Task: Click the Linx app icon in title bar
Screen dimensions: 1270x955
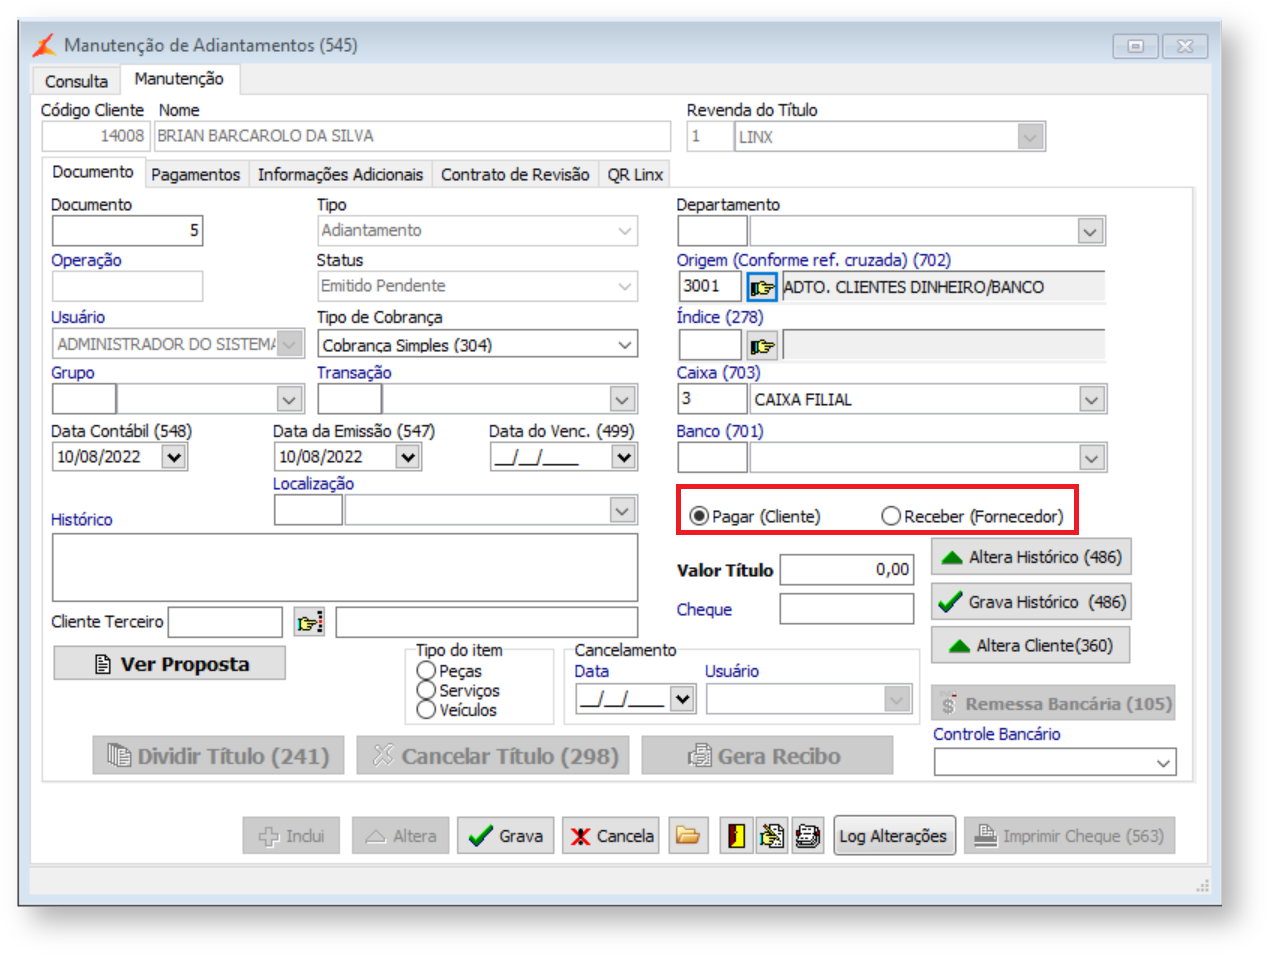Action: pyautogui.click(x=43, y=45)
